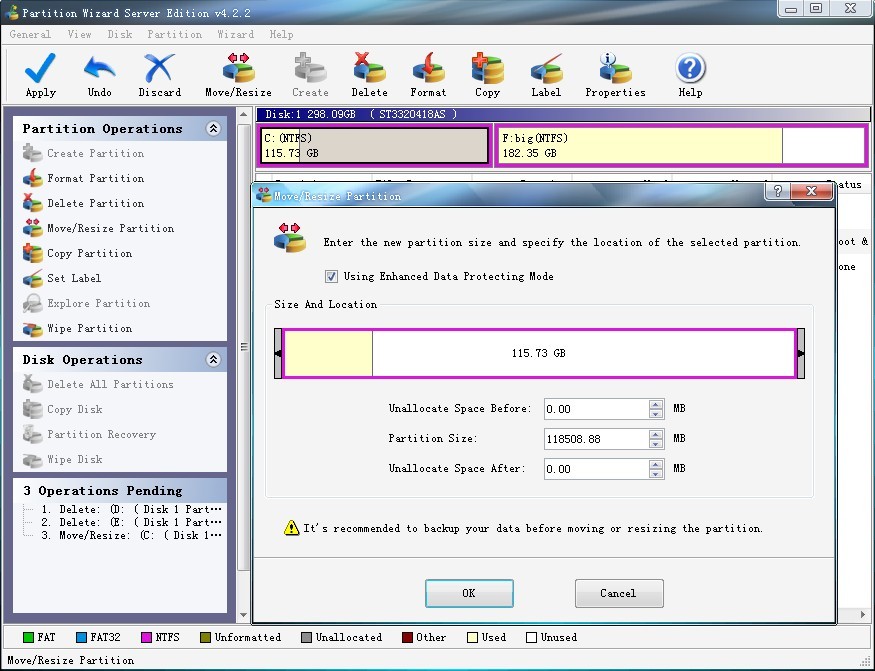
Task: Click the Disk:1 298.09GB header bar
Action: click(562, 114)
